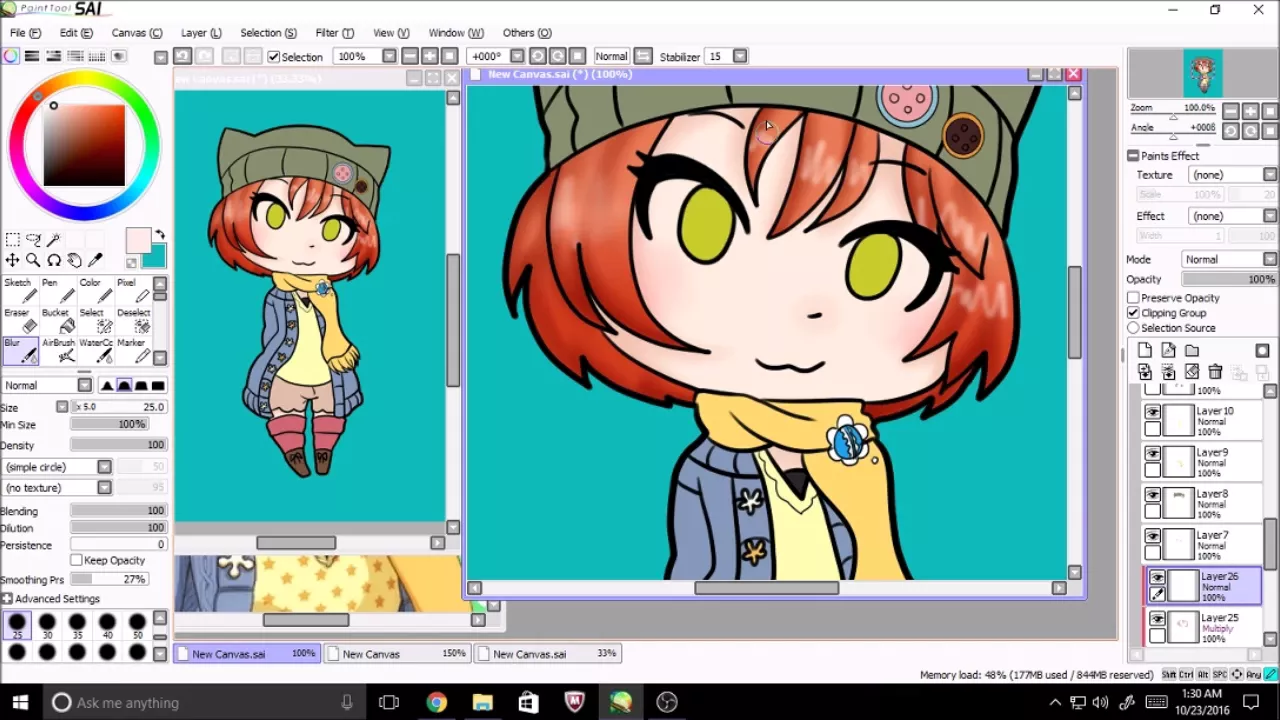Create a new layer in layer panel

1145,351
